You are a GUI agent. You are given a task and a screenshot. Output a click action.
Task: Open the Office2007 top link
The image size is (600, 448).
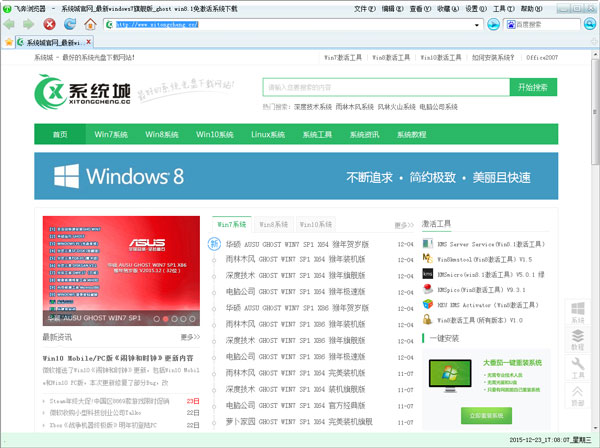click(x=542, y=58)
